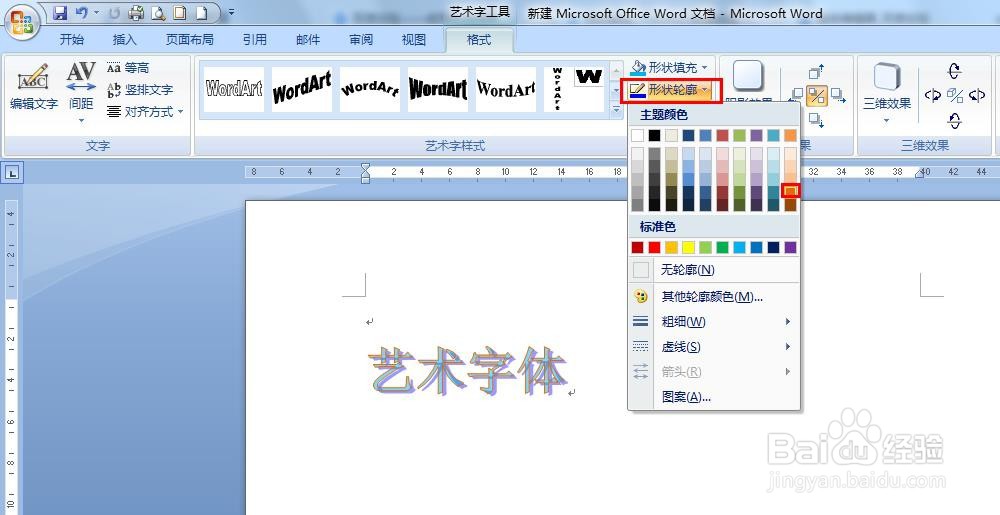
Task: Select the green theme color swatch
Action: coord(740,135)
